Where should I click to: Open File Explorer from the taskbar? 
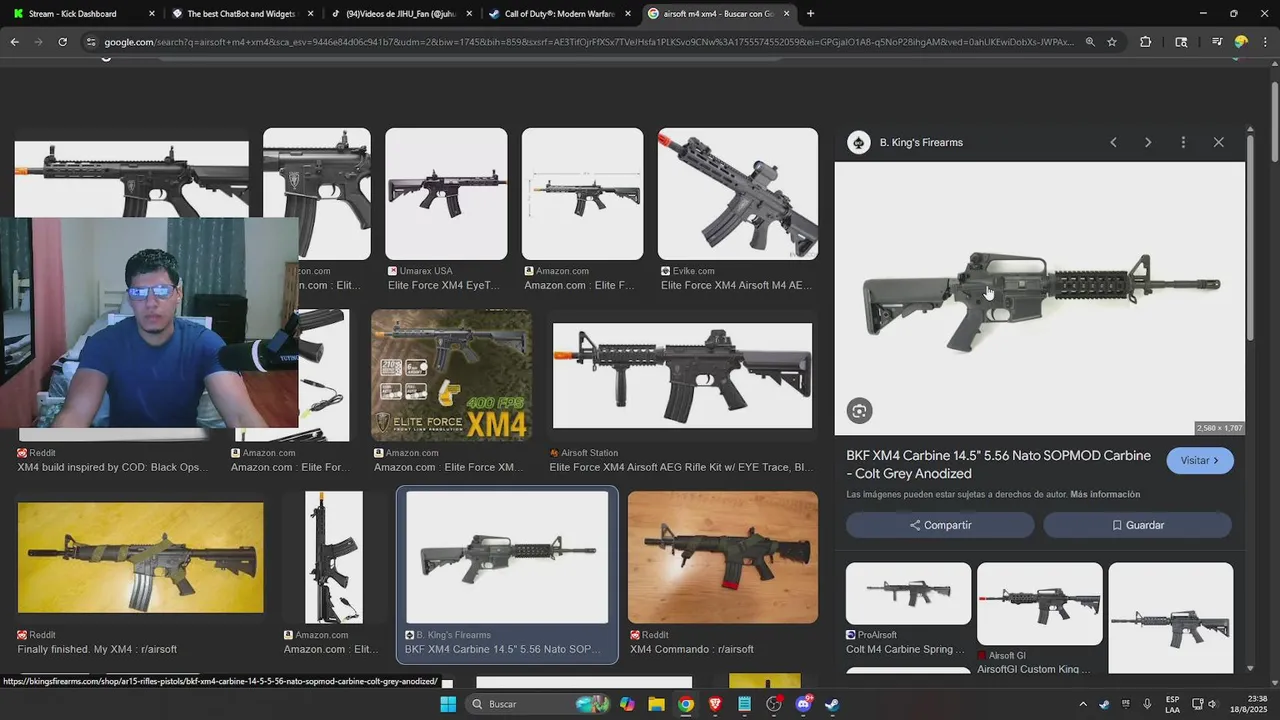(656, 704)
